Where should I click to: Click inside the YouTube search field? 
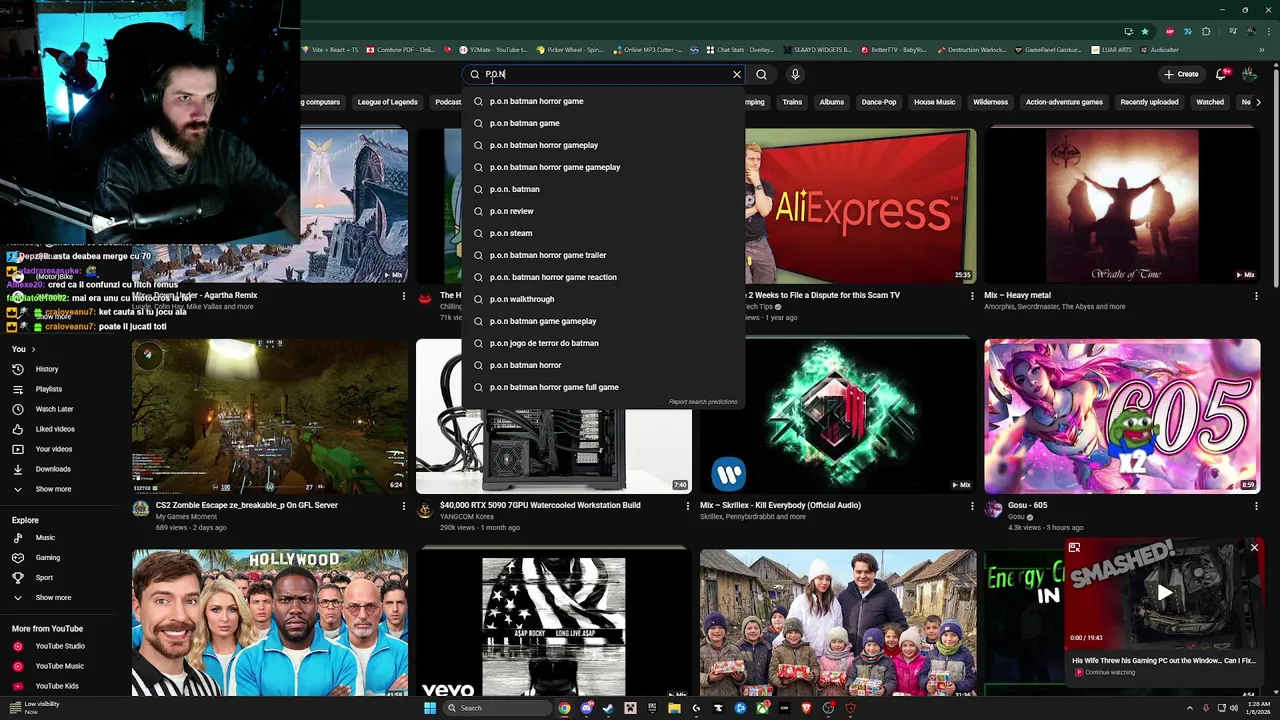pos(605,74)
